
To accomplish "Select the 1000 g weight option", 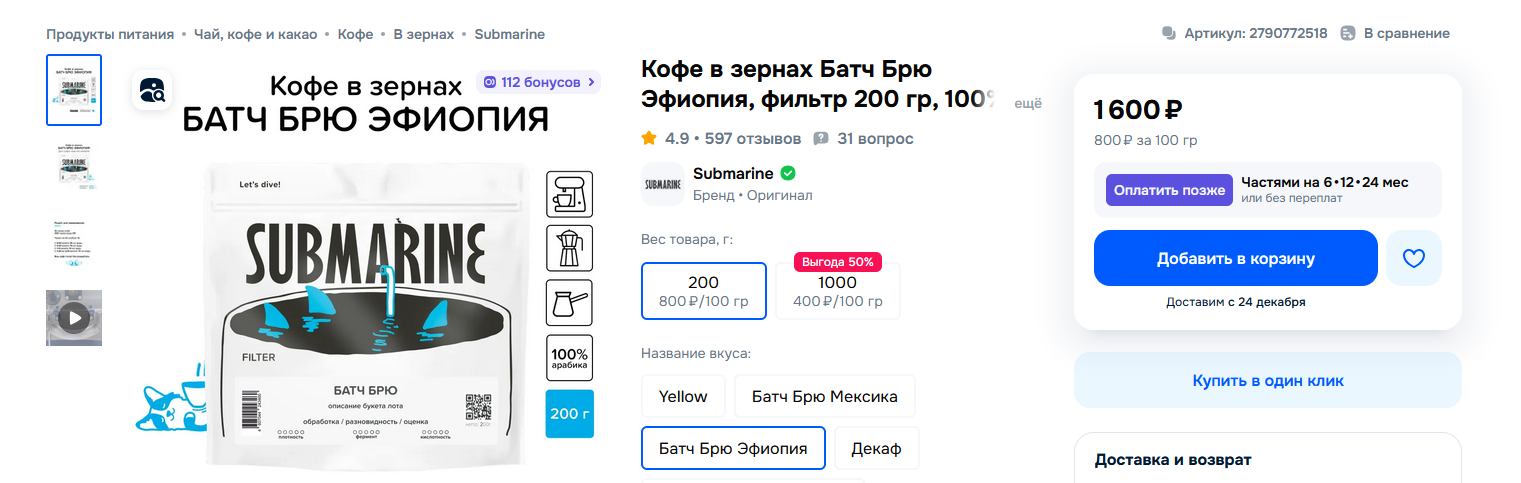I will coord(837,291).
